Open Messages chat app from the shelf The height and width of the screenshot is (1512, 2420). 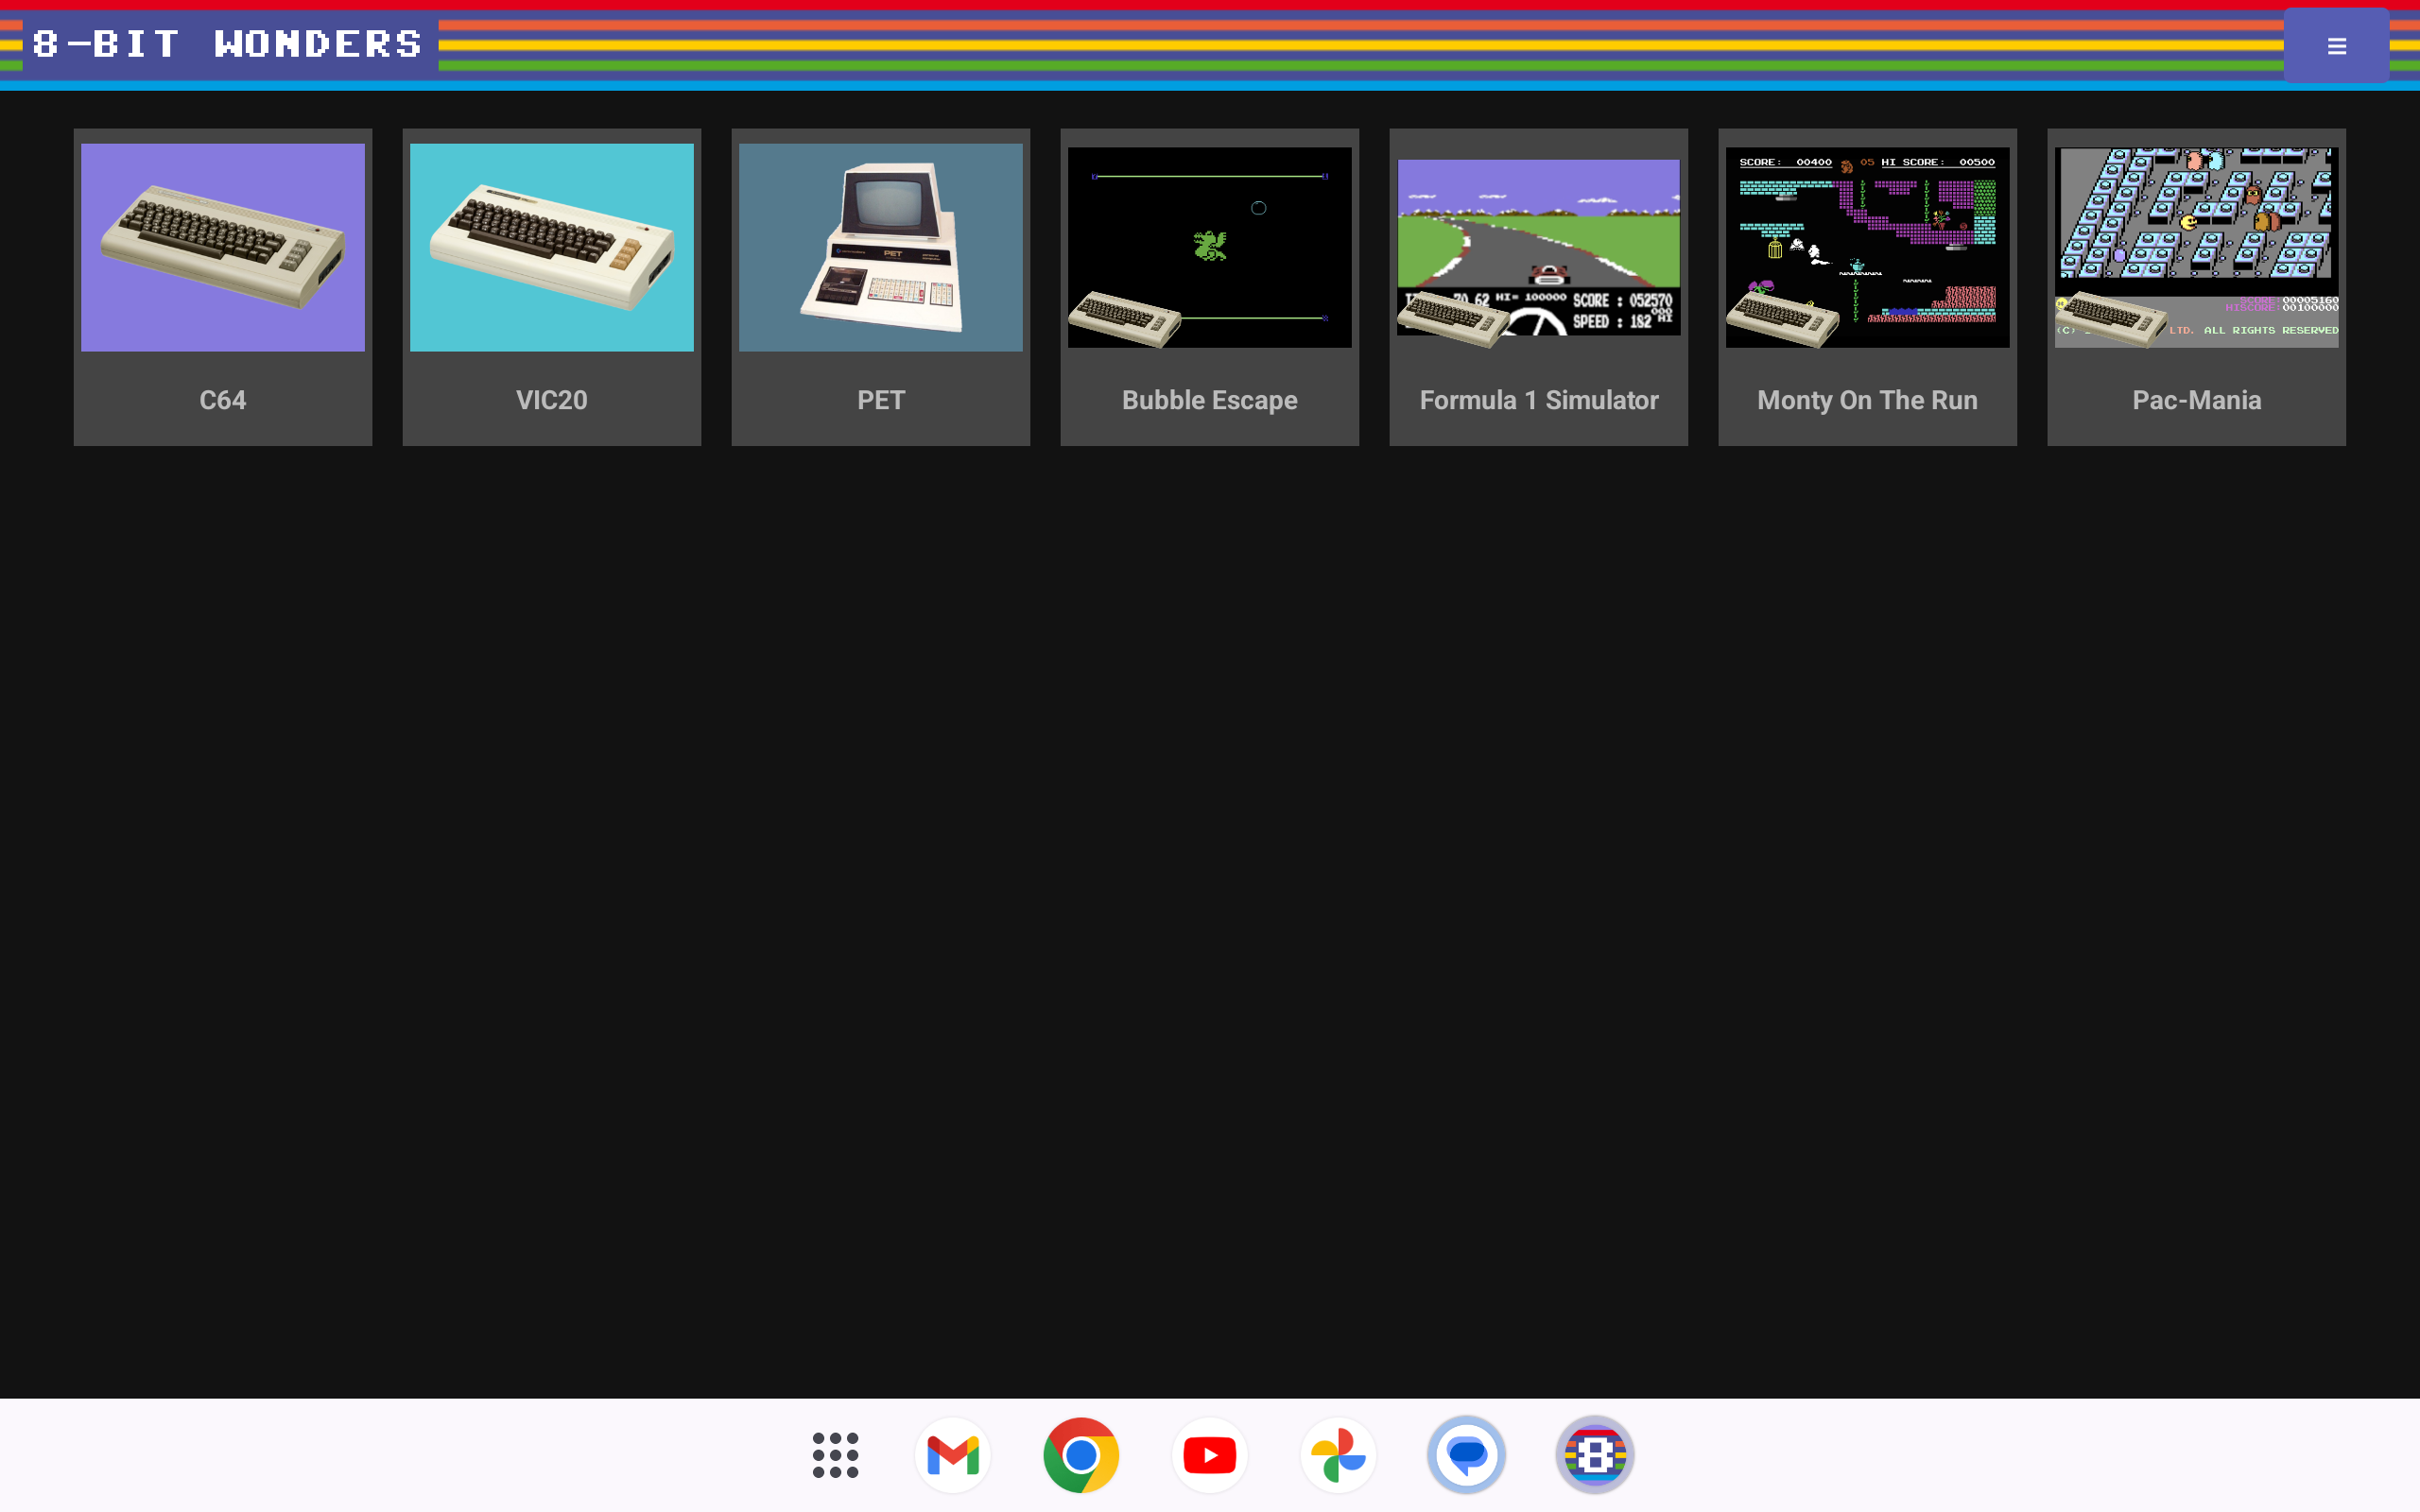pyautogui.click(x=1467, y=1455)
